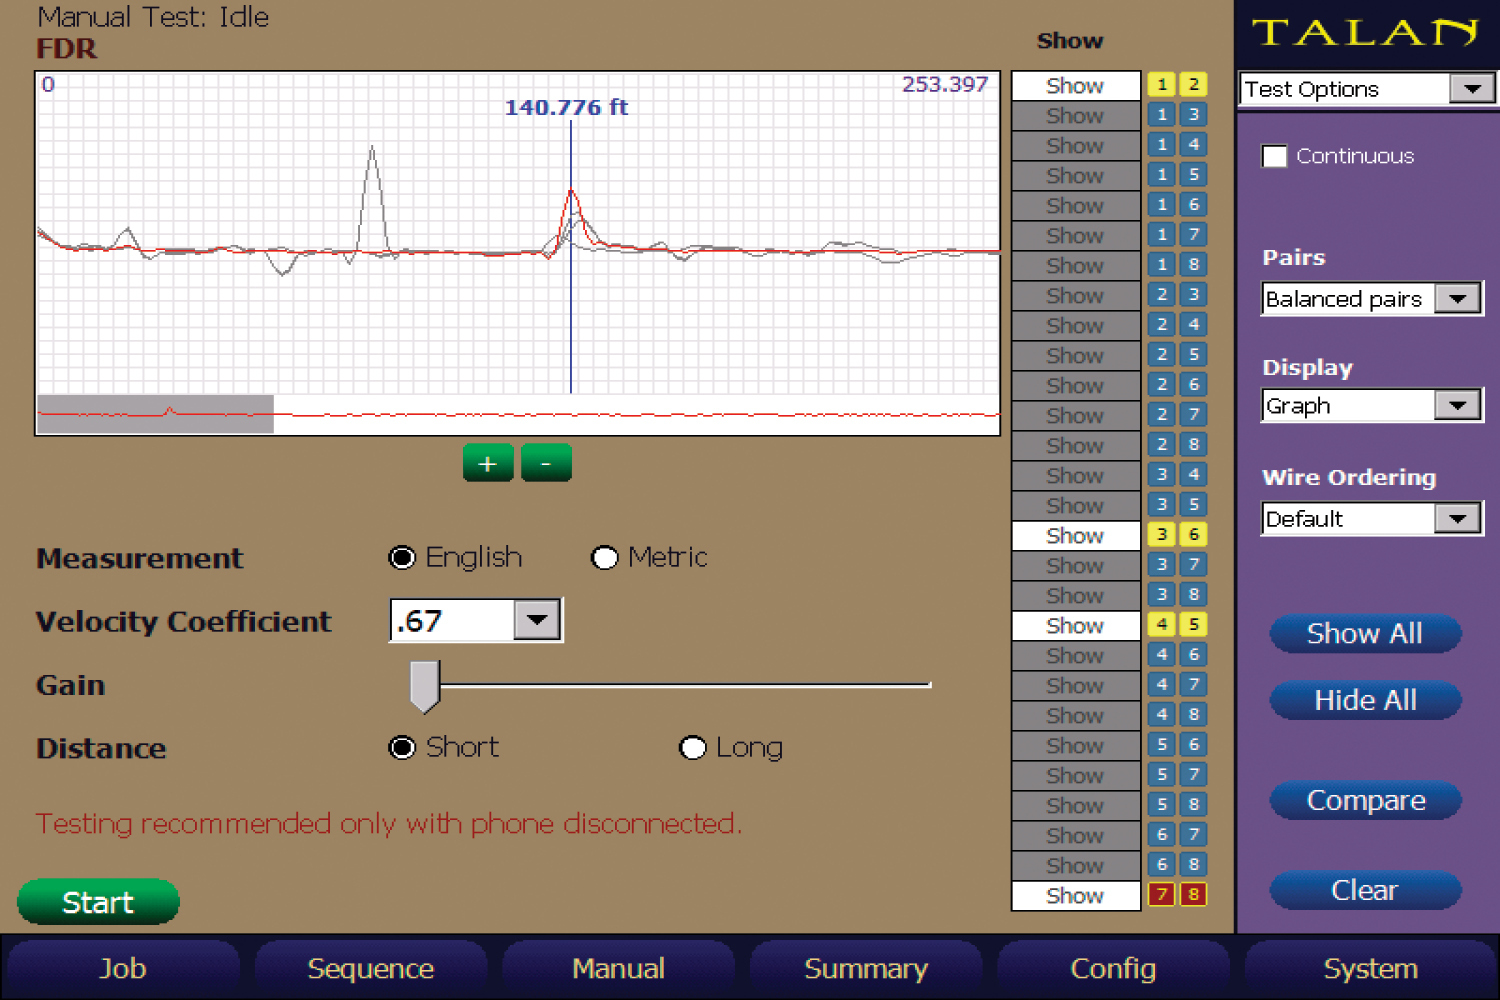Toggle Show for wire pair 3-6
This screenshot has width=1500, height=1000.
[1075, 536]
